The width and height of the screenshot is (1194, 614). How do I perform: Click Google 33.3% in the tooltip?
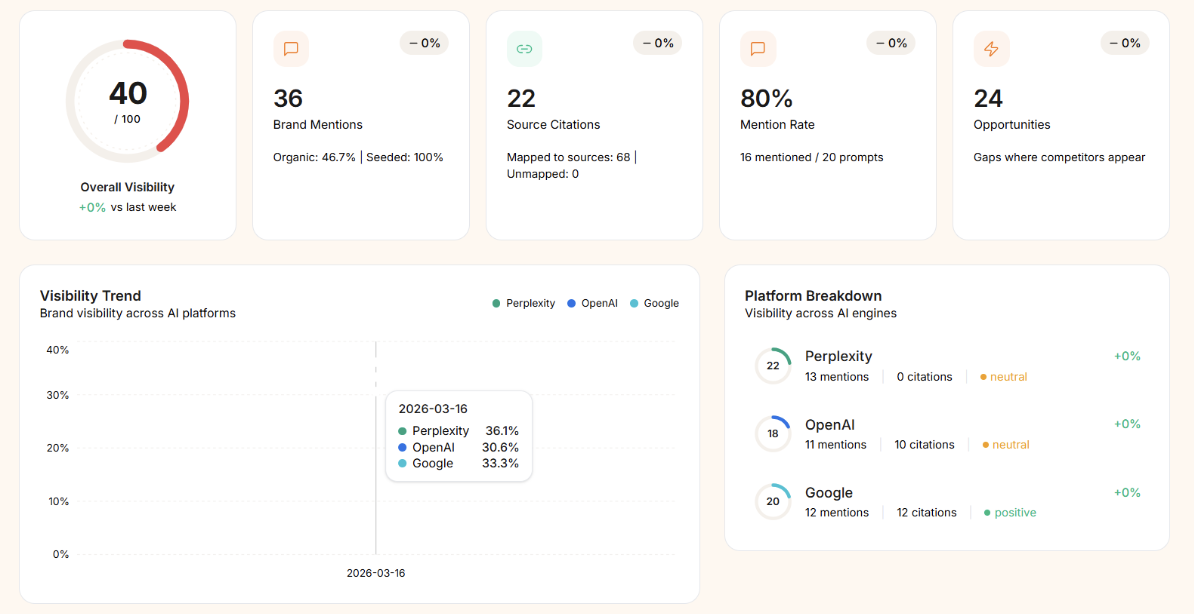(458, 463)
